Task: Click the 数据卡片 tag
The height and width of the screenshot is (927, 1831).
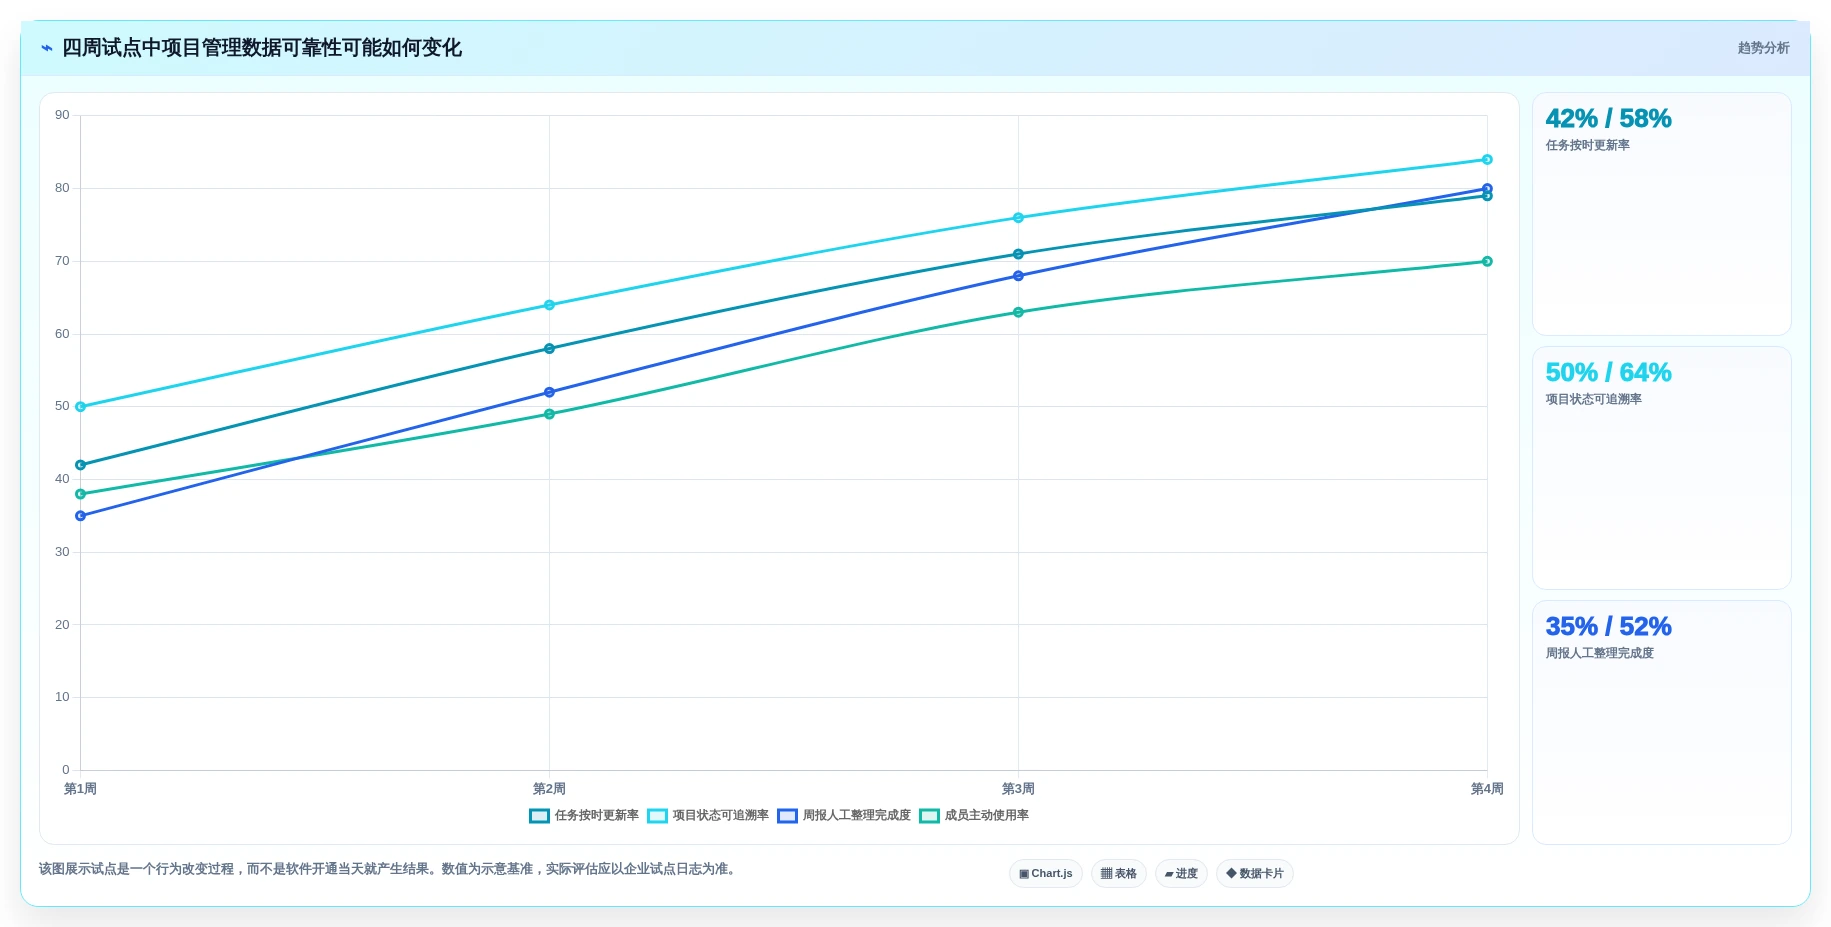Action: pyautogui.click(x=1254, y=873)
